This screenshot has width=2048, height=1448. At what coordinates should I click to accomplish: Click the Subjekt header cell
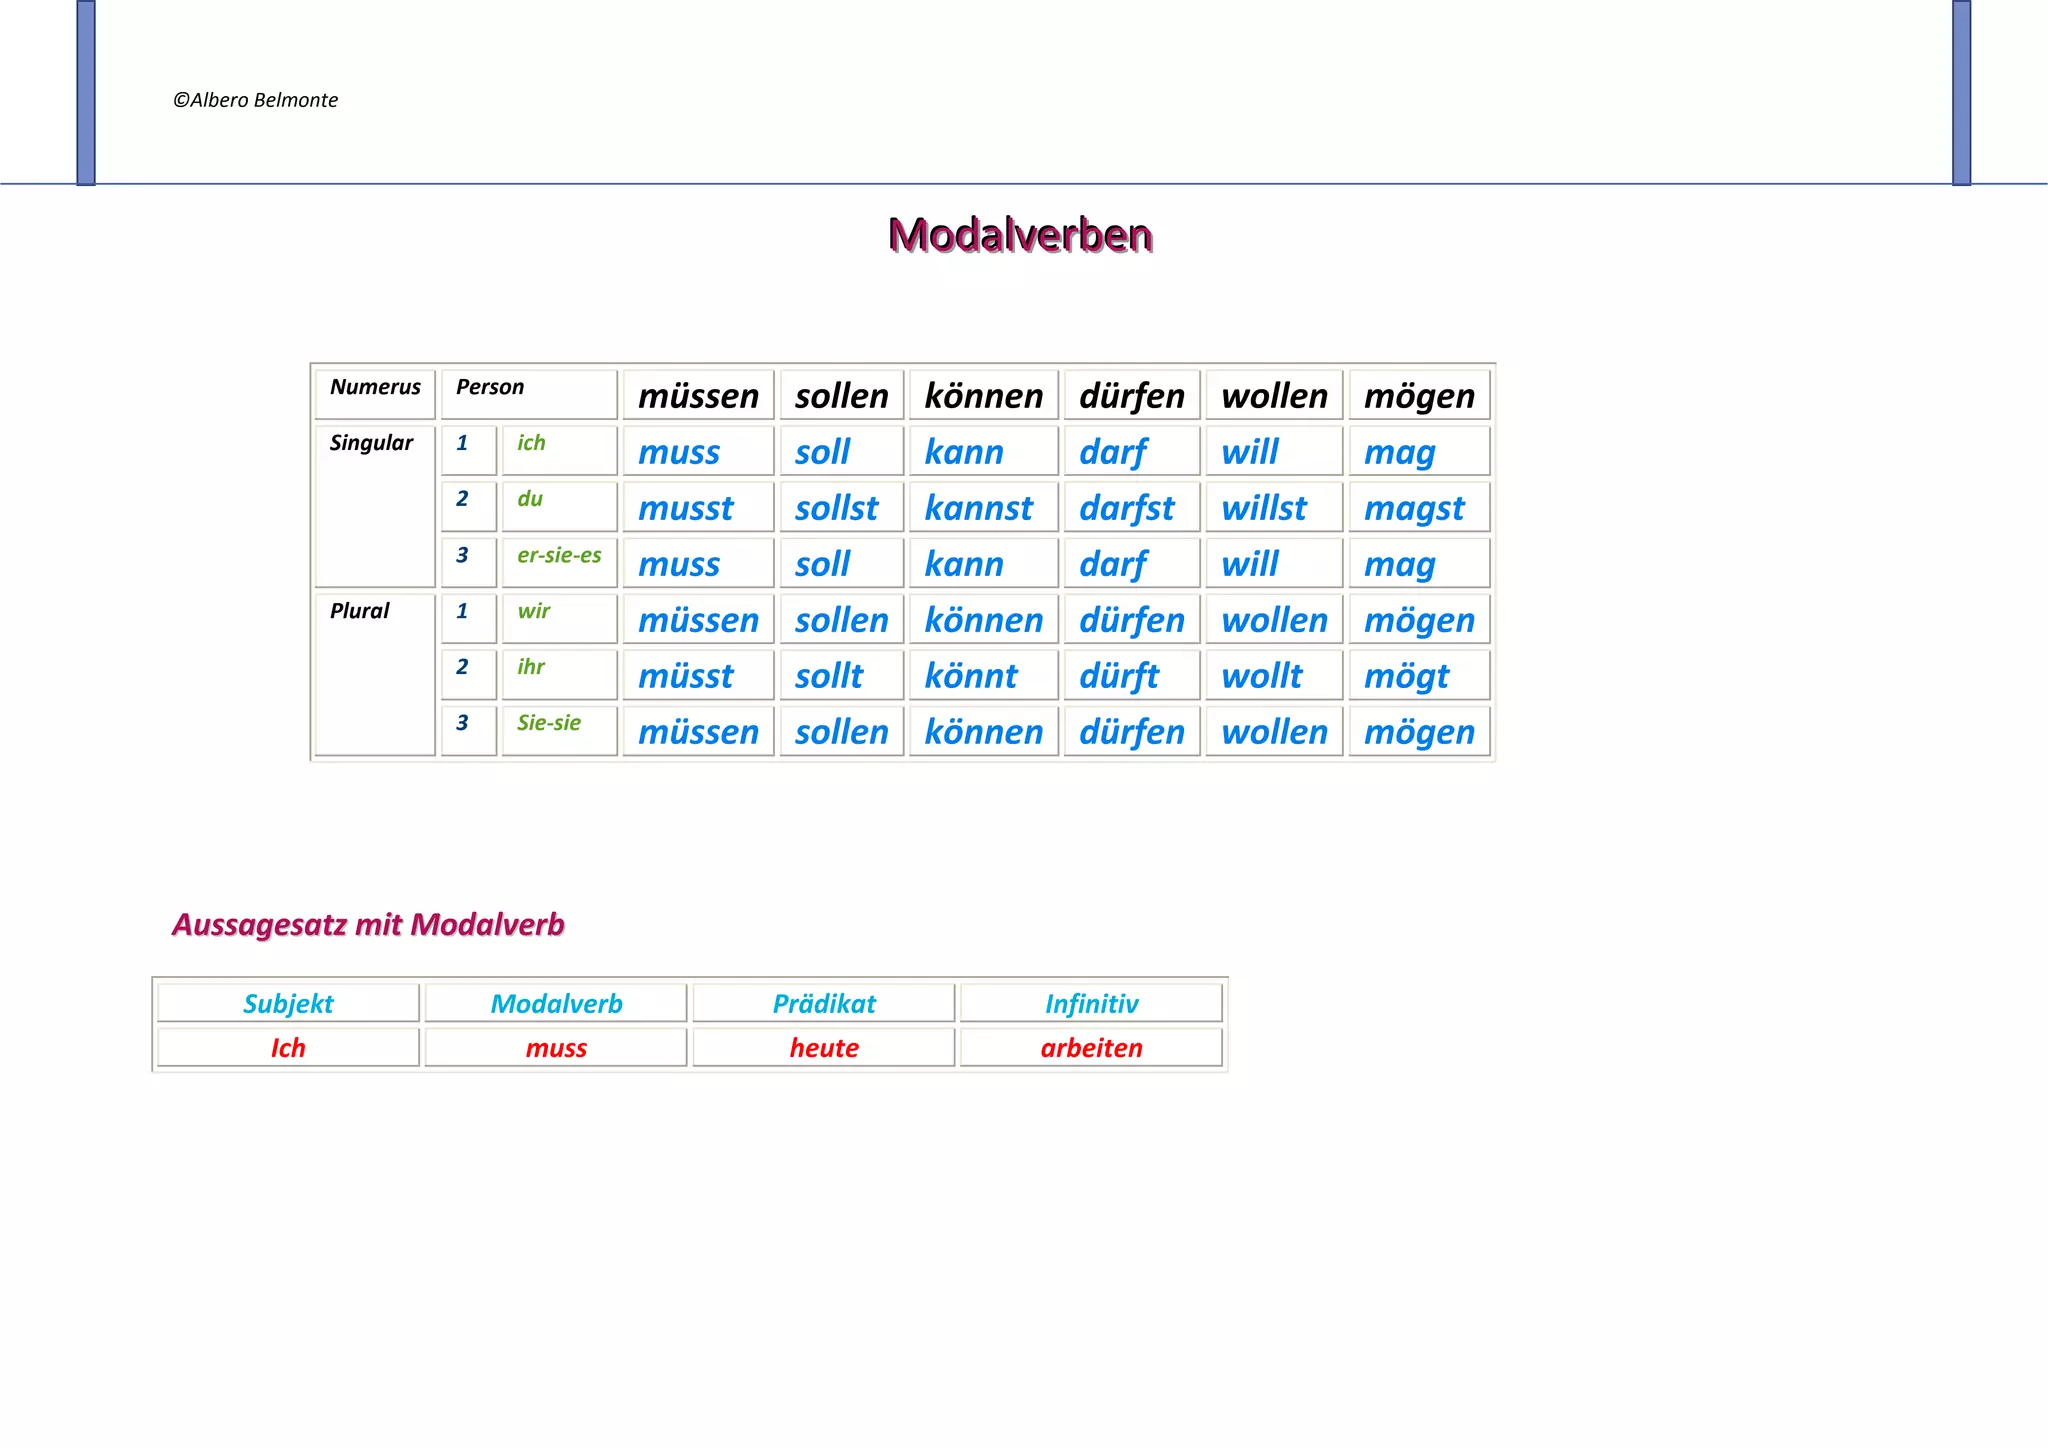coord(288,1004)
